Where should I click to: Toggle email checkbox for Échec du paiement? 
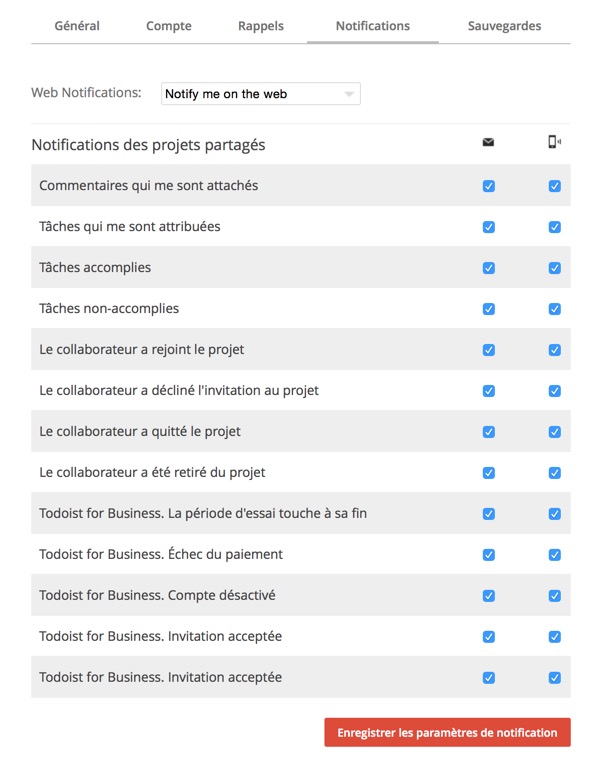489,555
